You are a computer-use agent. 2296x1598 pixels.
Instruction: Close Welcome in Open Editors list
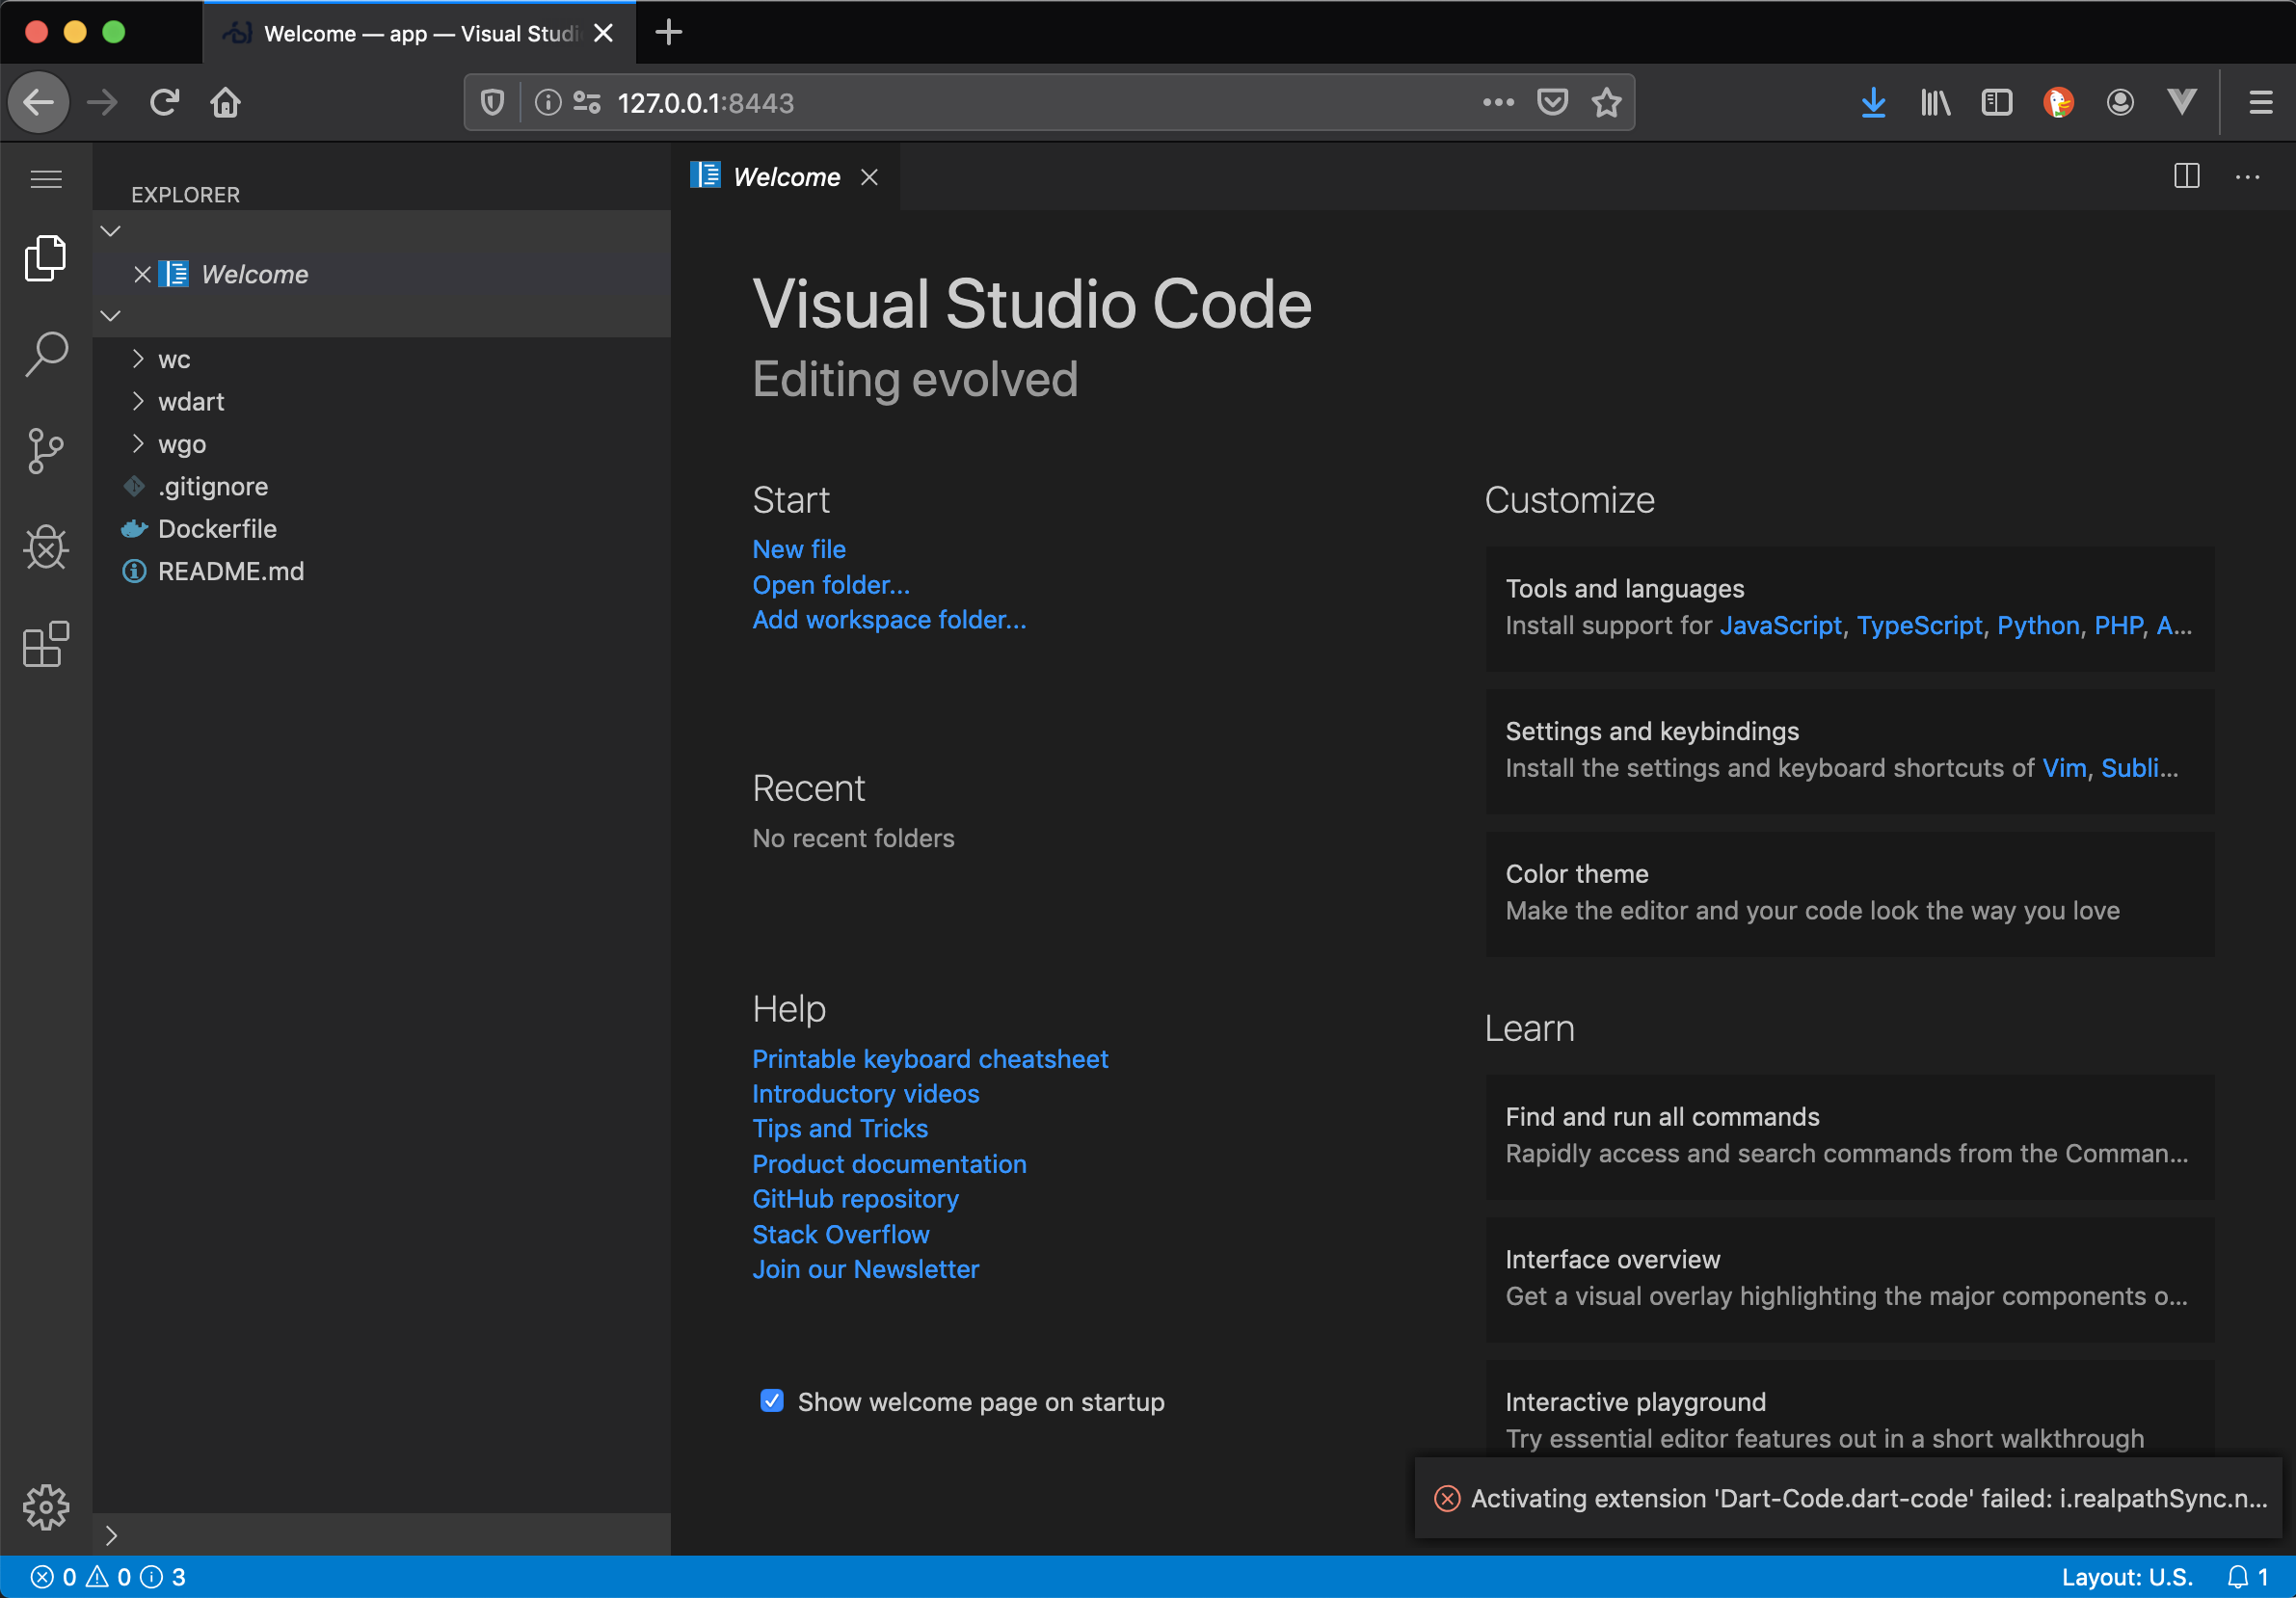pos(142,274)
